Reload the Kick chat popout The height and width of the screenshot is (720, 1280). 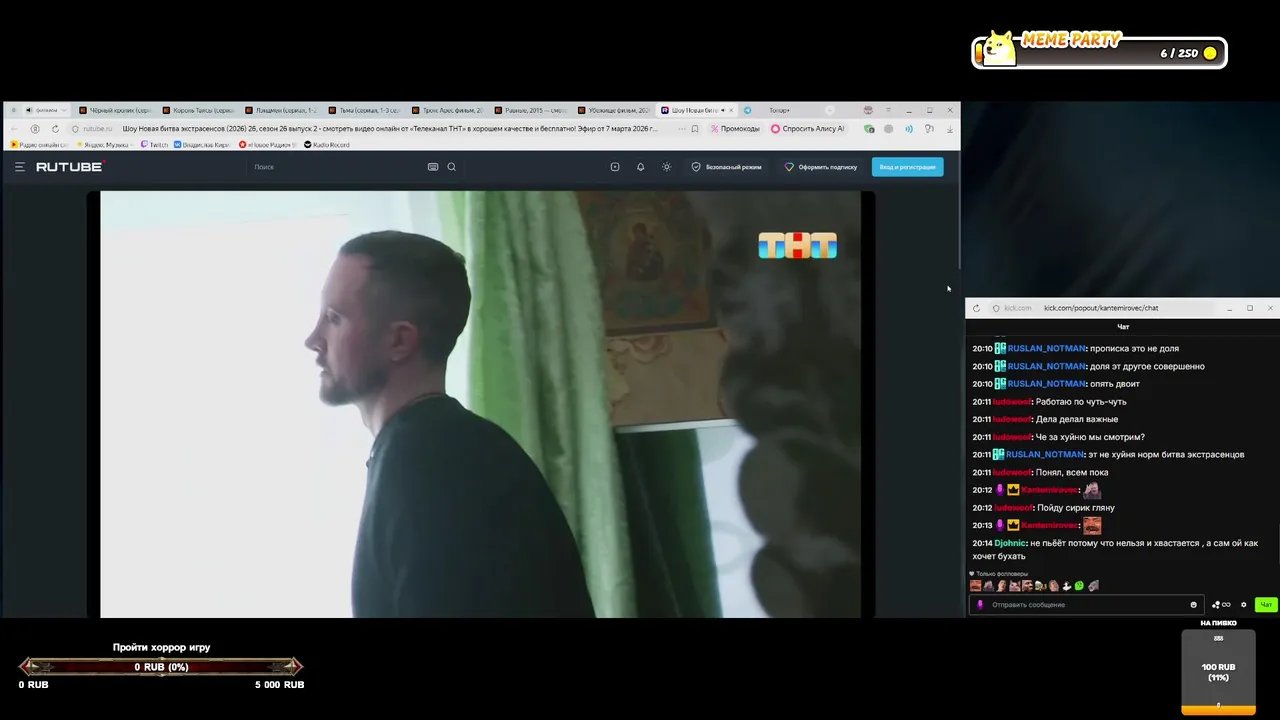point(976,308)
